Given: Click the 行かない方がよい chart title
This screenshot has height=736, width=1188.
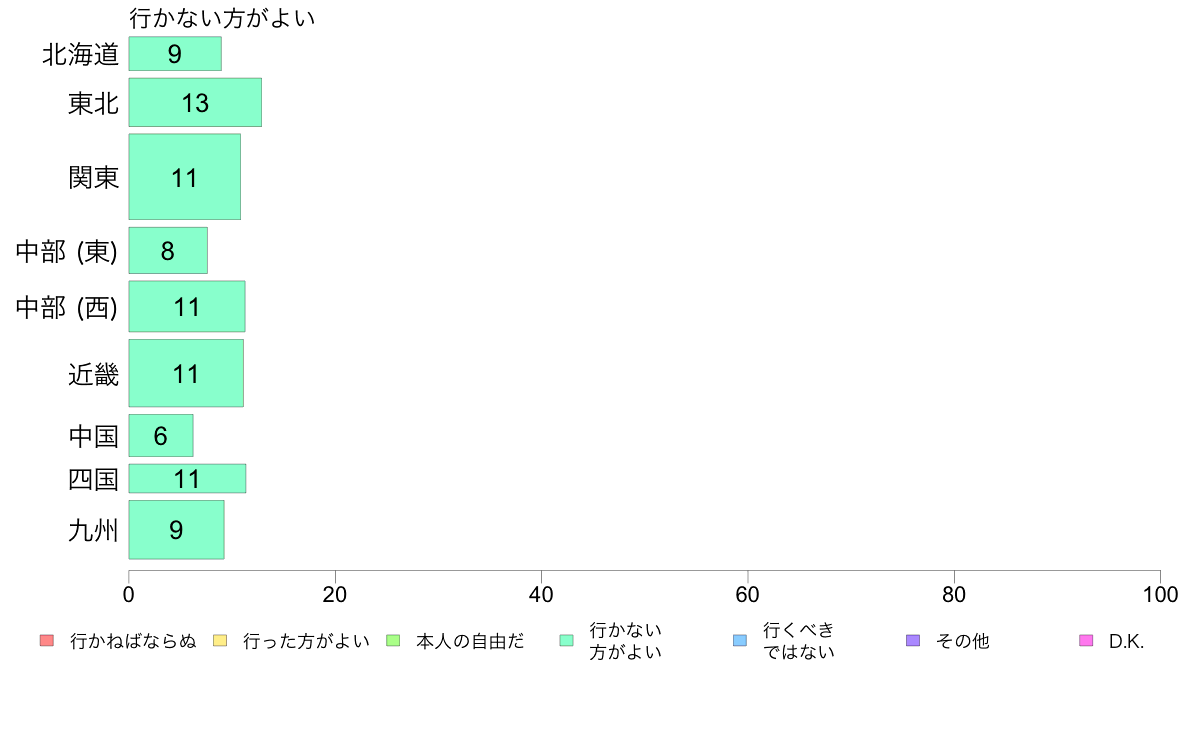Looking at the screenshot, I should pyautogui.click(x=221, y=17).
